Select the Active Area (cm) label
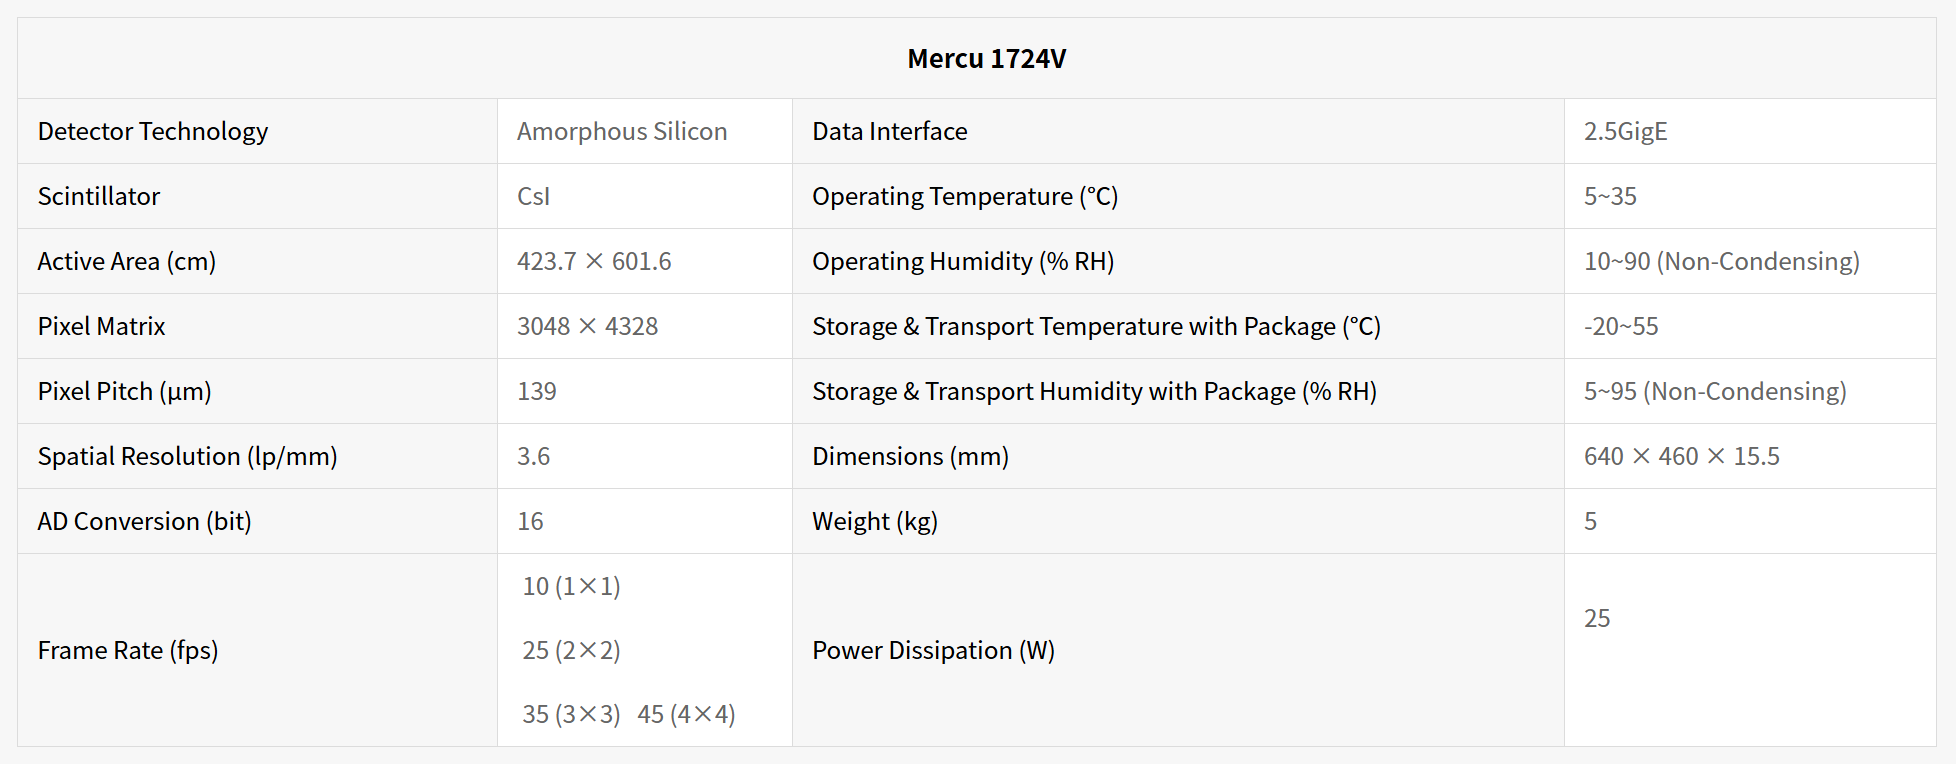Viewport: 1956px width, 764px height. pos(127,261)
